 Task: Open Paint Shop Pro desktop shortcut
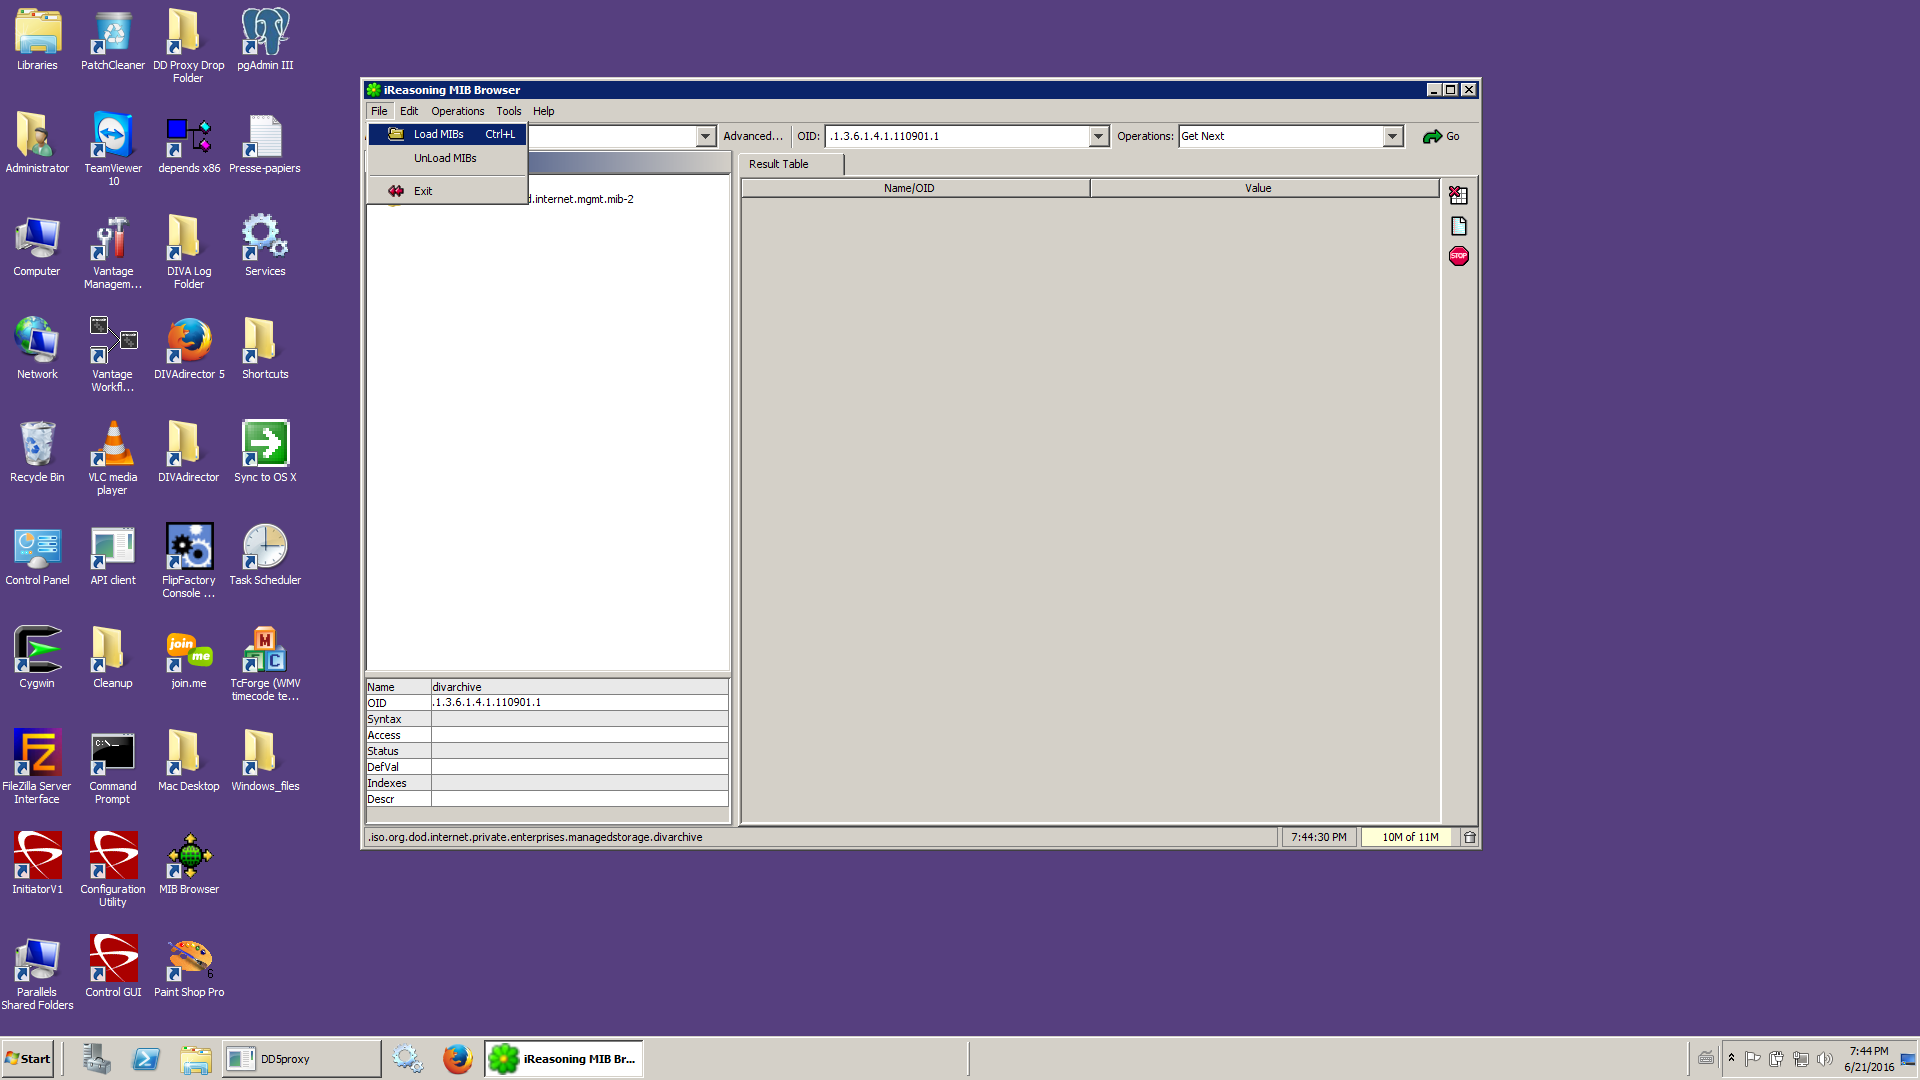coord(189,967)
